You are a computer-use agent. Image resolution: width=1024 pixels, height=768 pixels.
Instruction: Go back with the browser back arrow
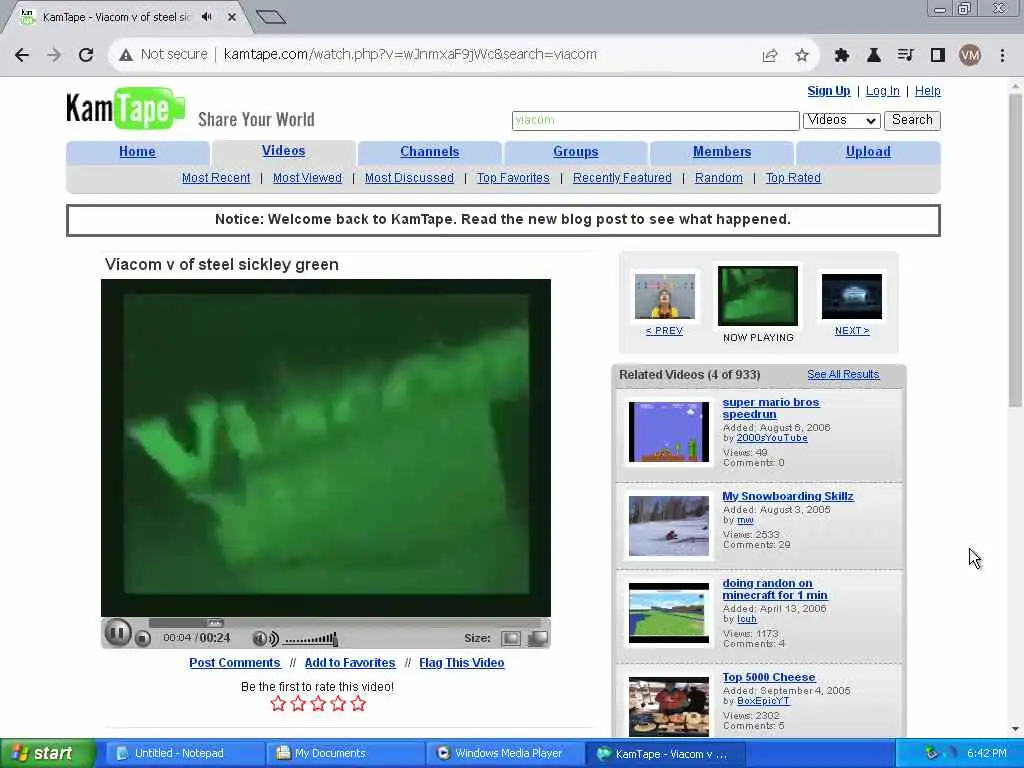click(x=22, y=55)
